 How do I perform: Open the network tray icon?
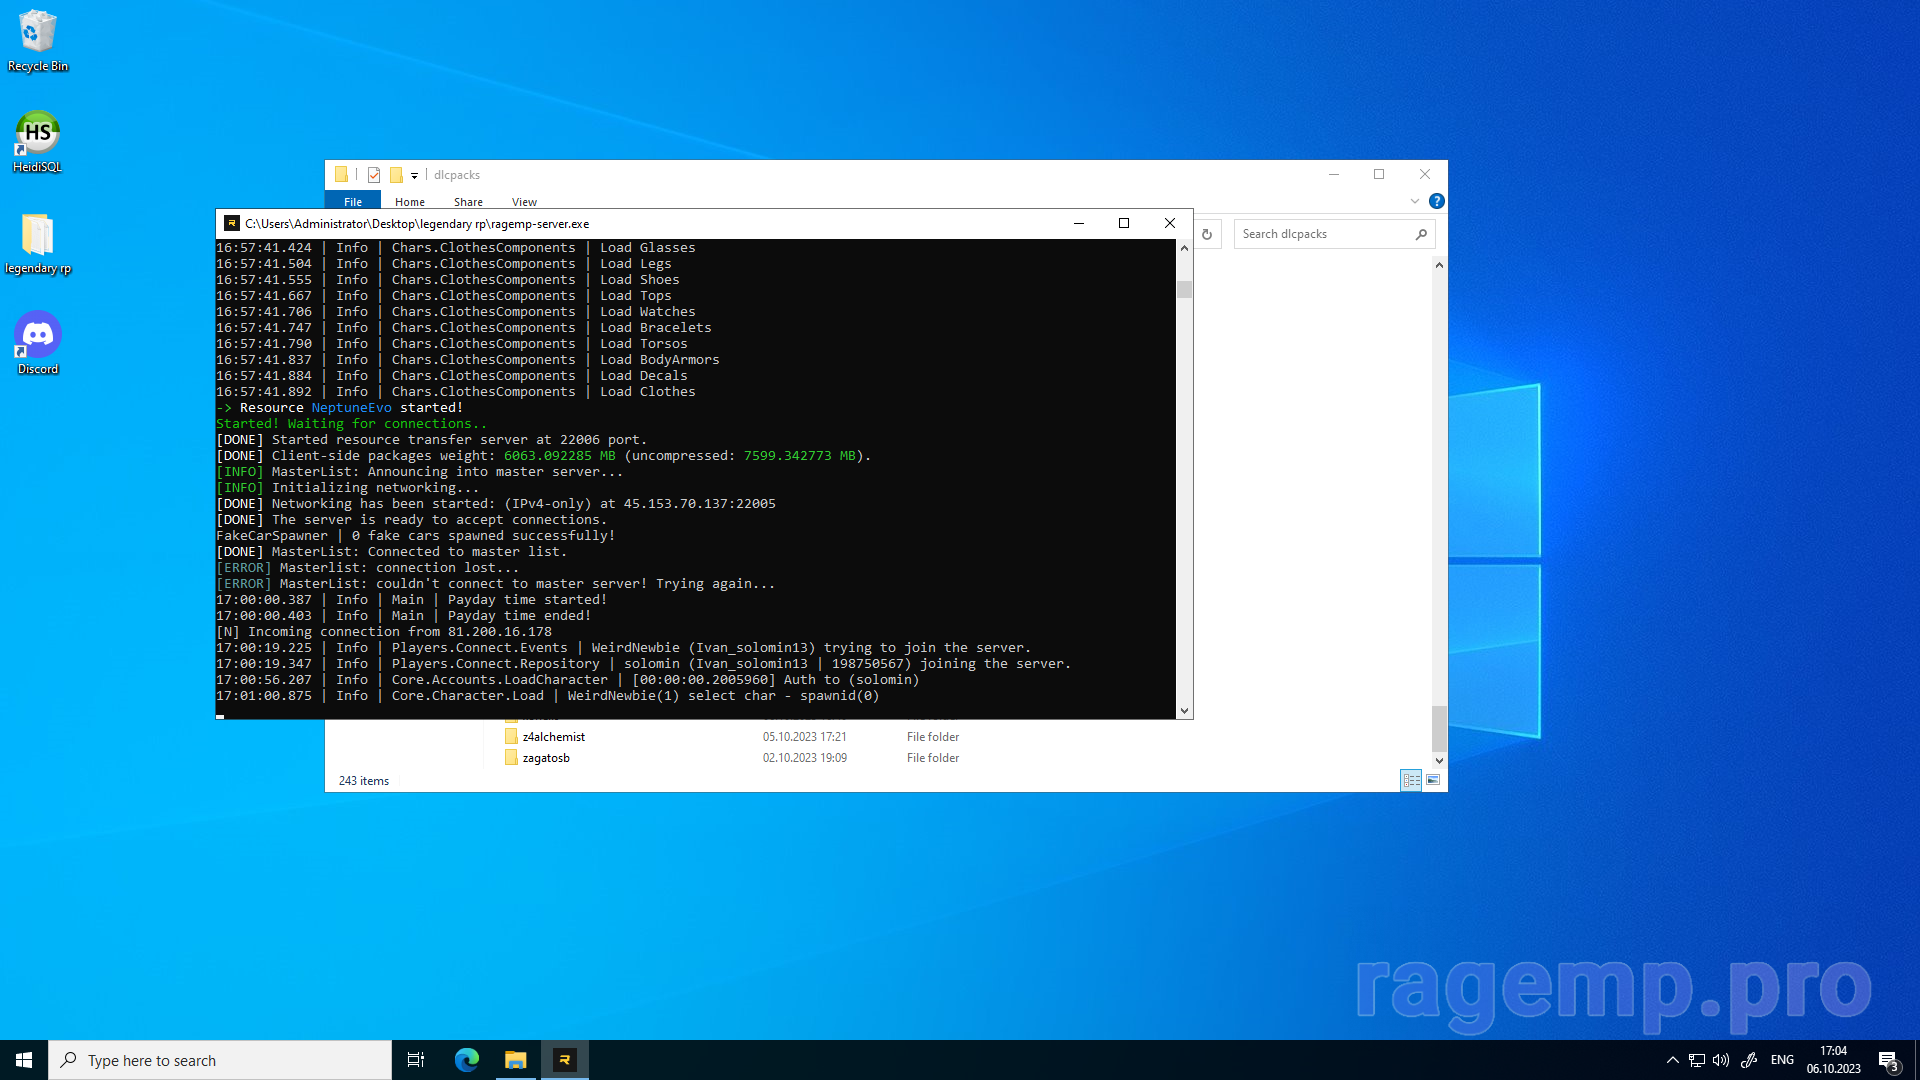pyautogui.click(x=1697, y=1060)
